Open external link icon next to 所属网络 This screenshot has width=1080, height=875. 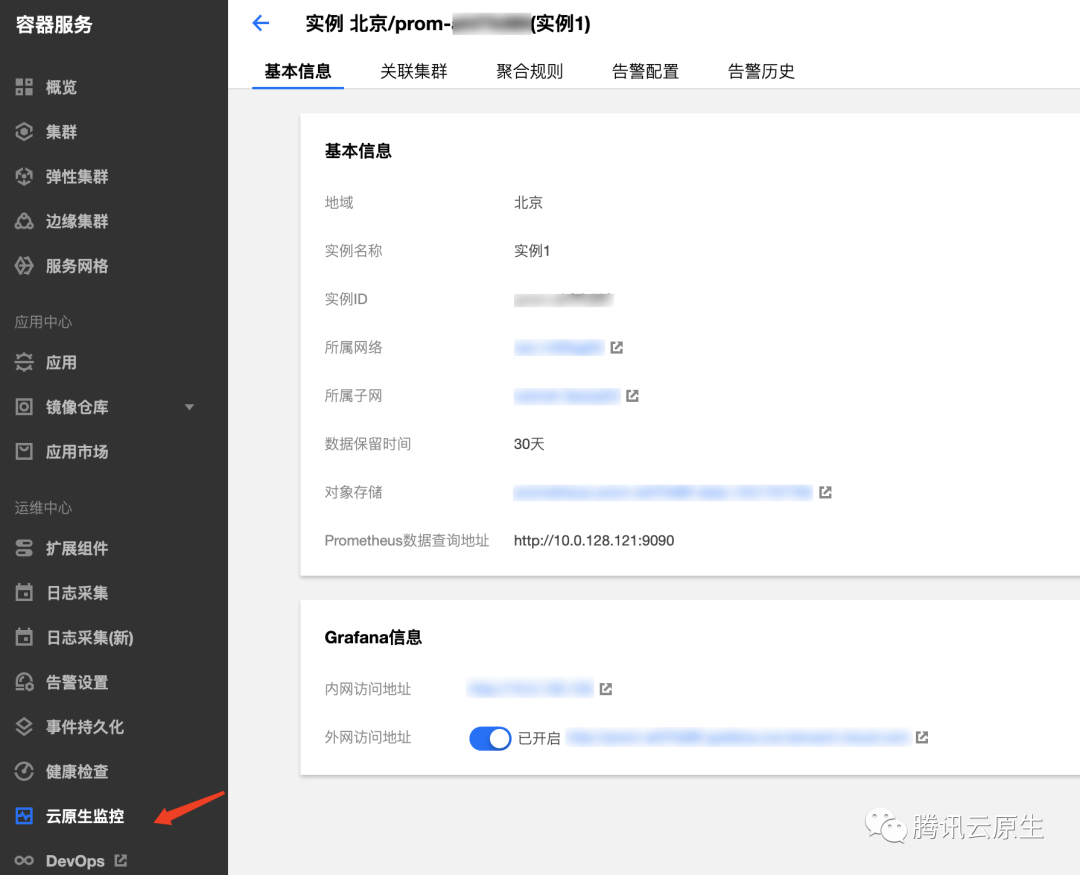point(617,348)
